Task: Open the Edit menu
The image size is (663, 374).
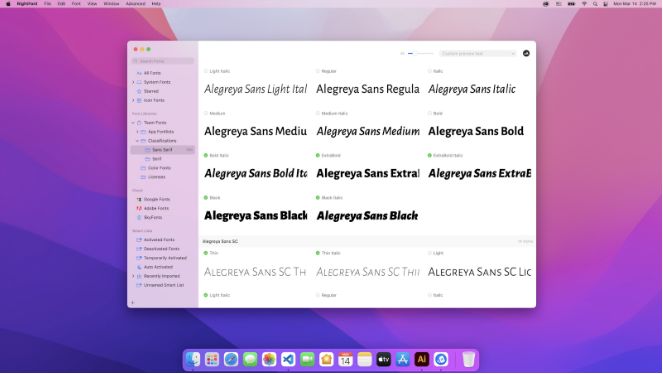Action: (x=62, y=4)
